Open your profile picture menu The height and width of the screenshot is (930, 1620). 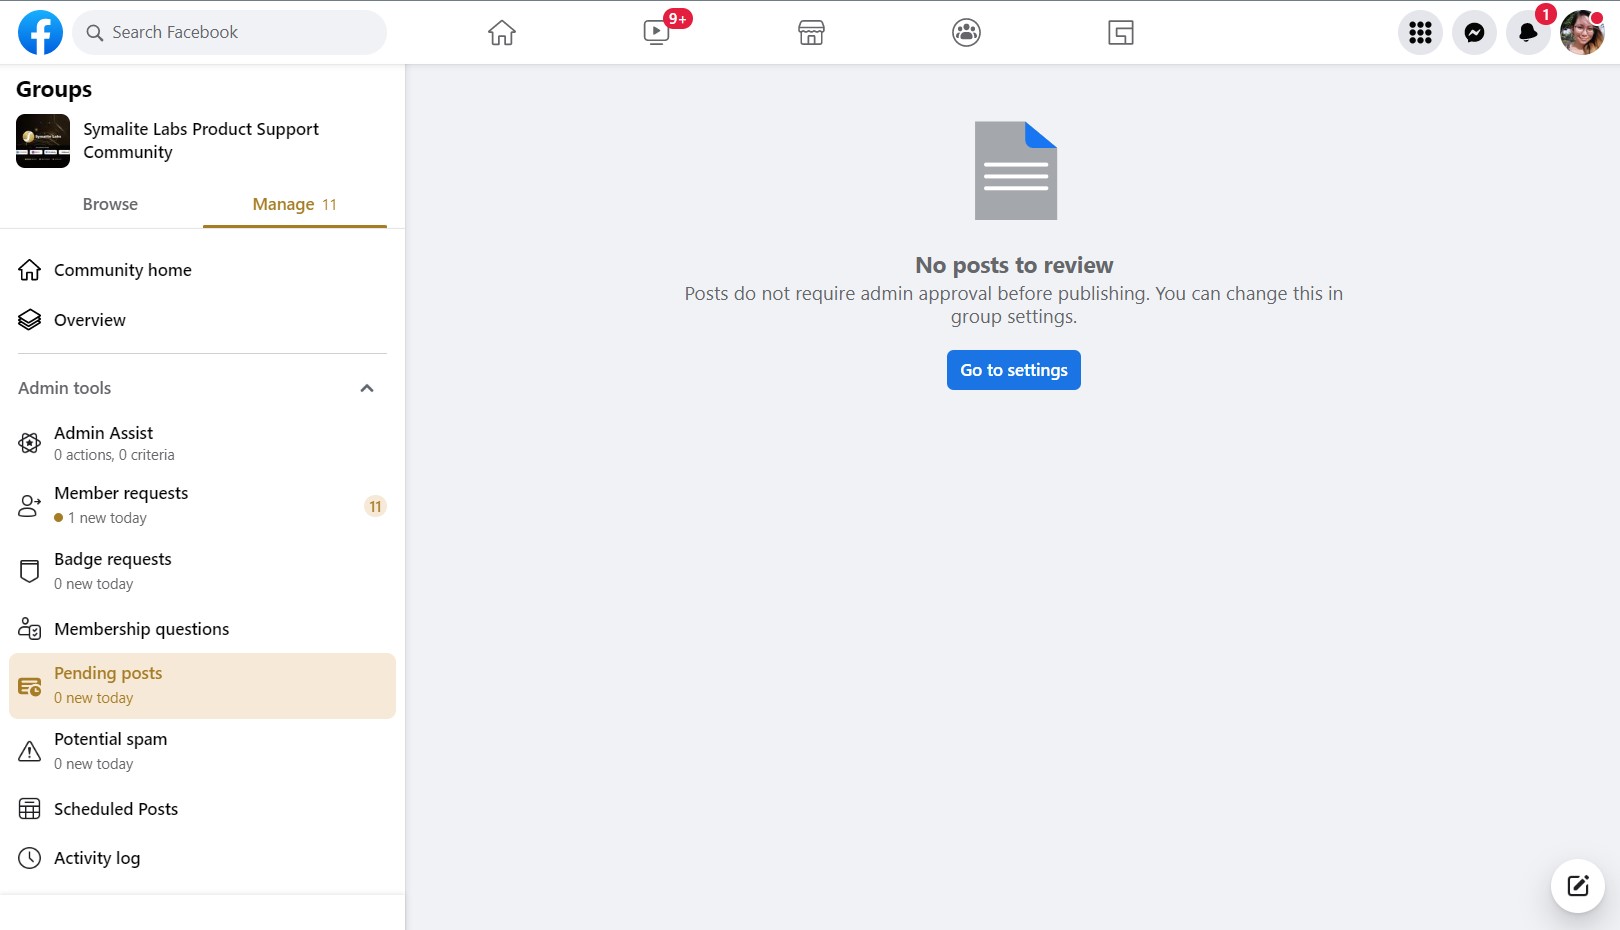click(x=1581, y=32)
